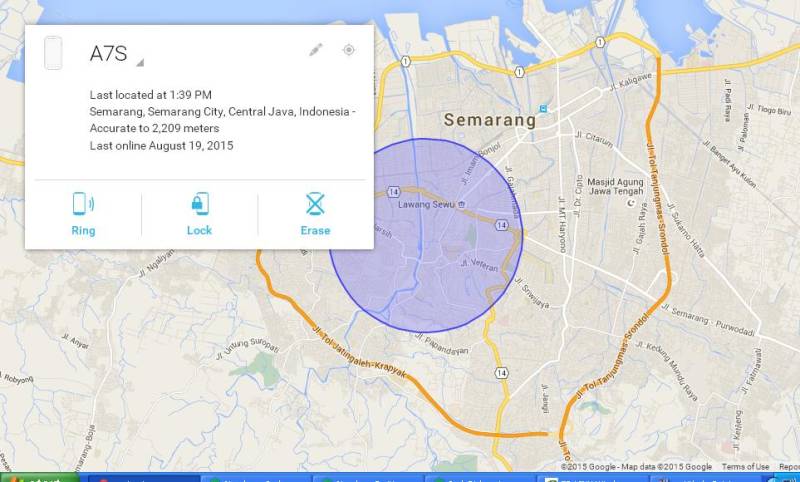
Task: Click the Jl. Untung Suropati street label
Action: coord(247,348)
